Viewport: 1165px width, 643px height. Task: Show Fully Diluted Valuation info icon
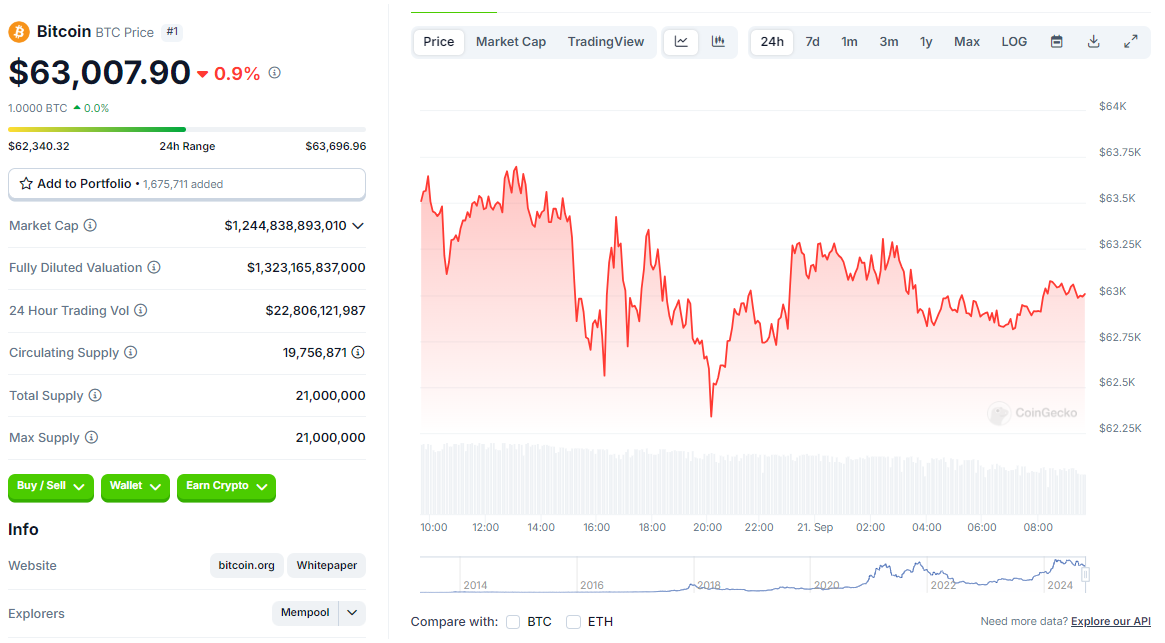154,268
